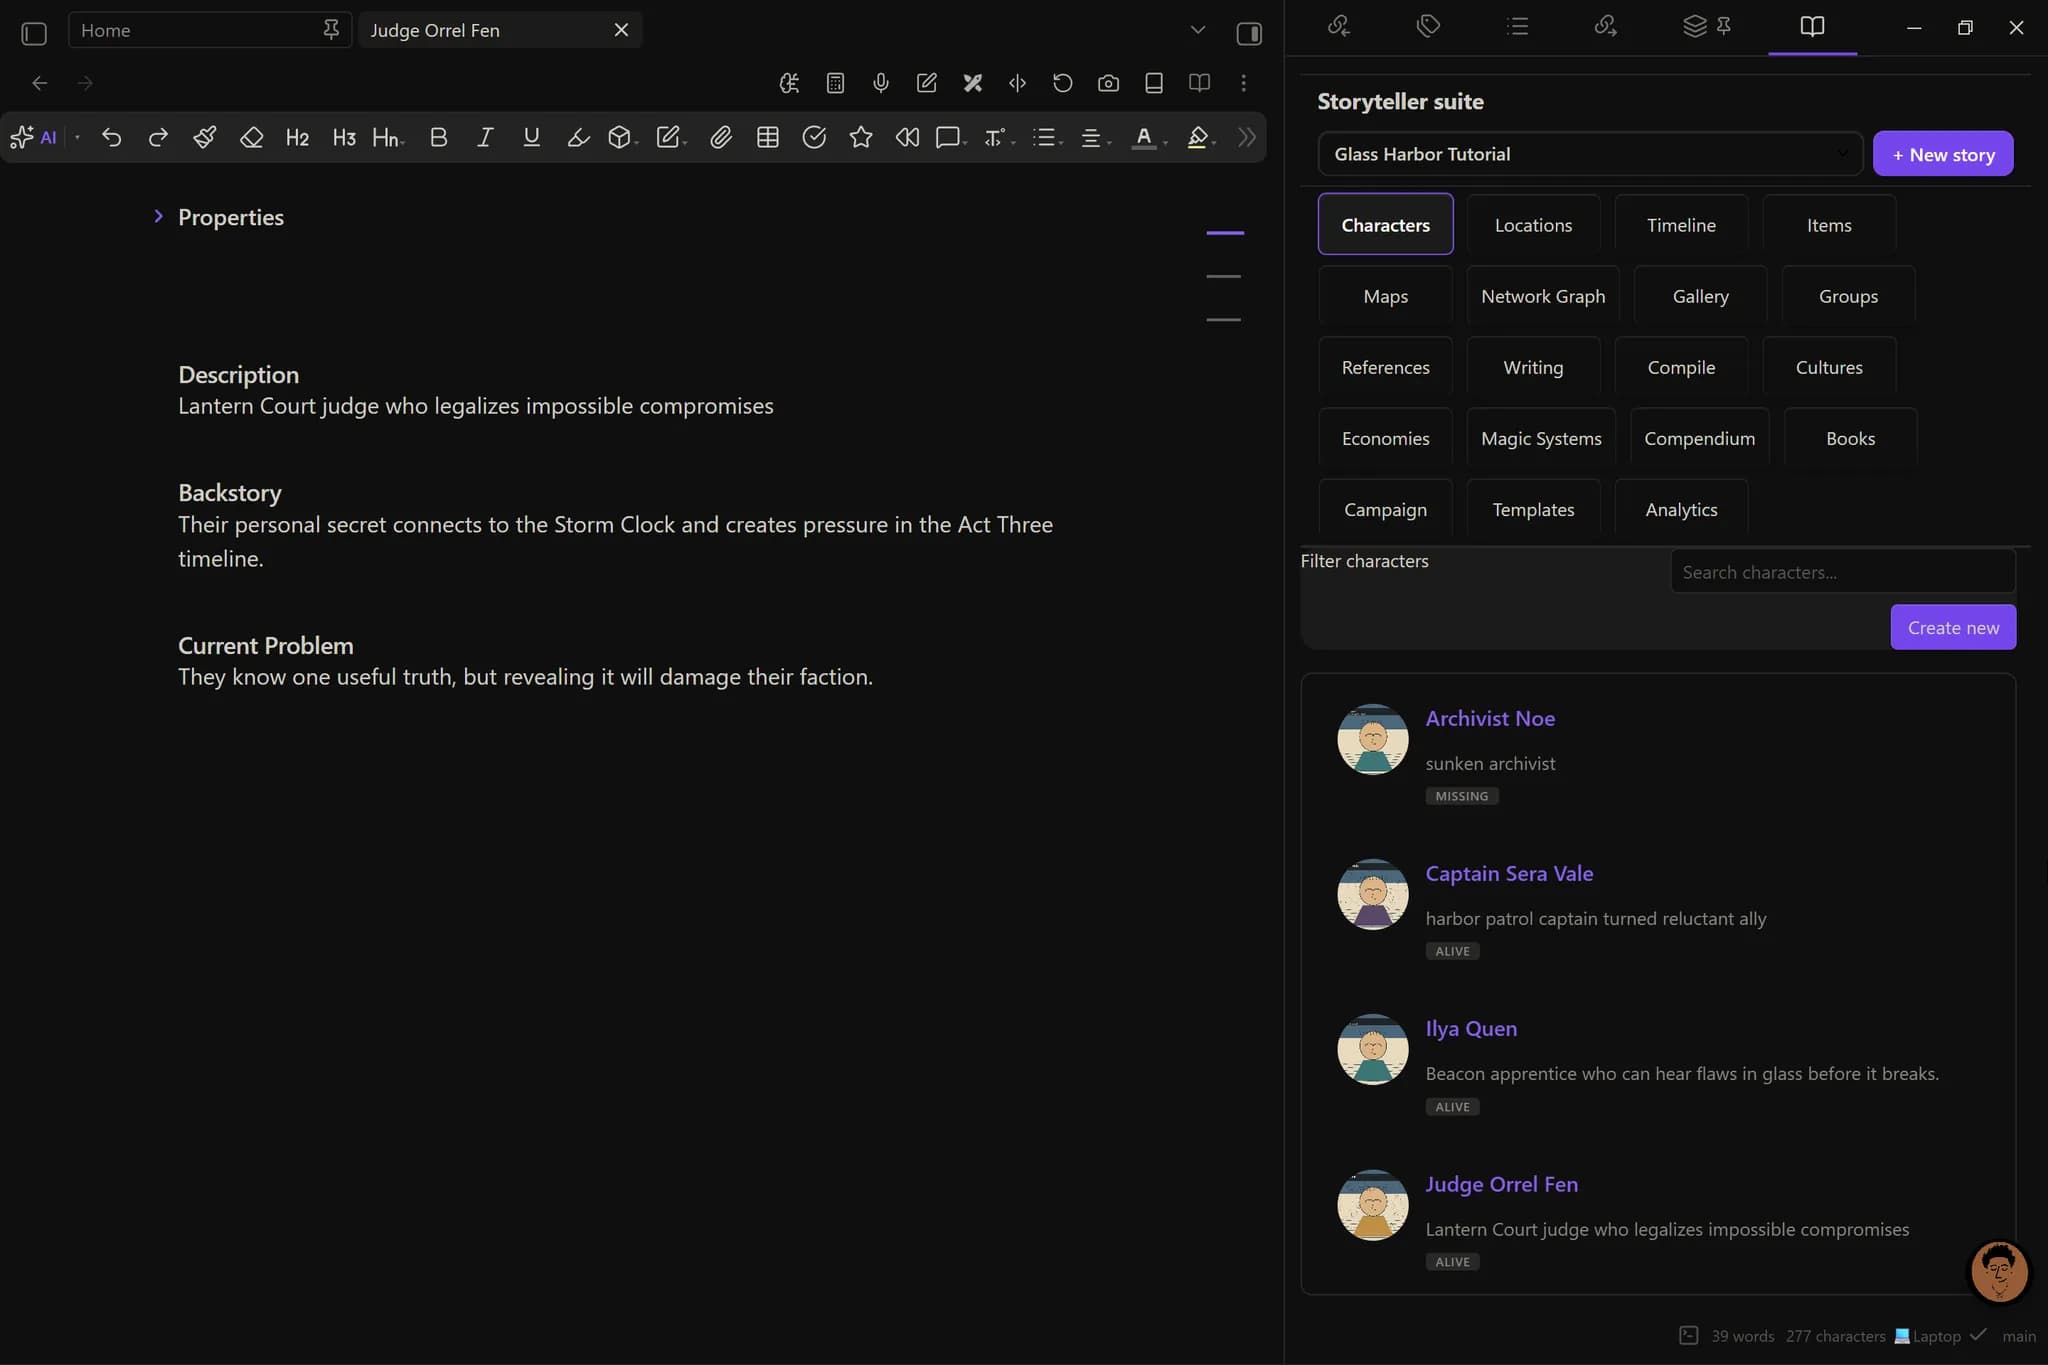Open the more options vertical dots menu

pyautogui.click(x=1244, y=83)
